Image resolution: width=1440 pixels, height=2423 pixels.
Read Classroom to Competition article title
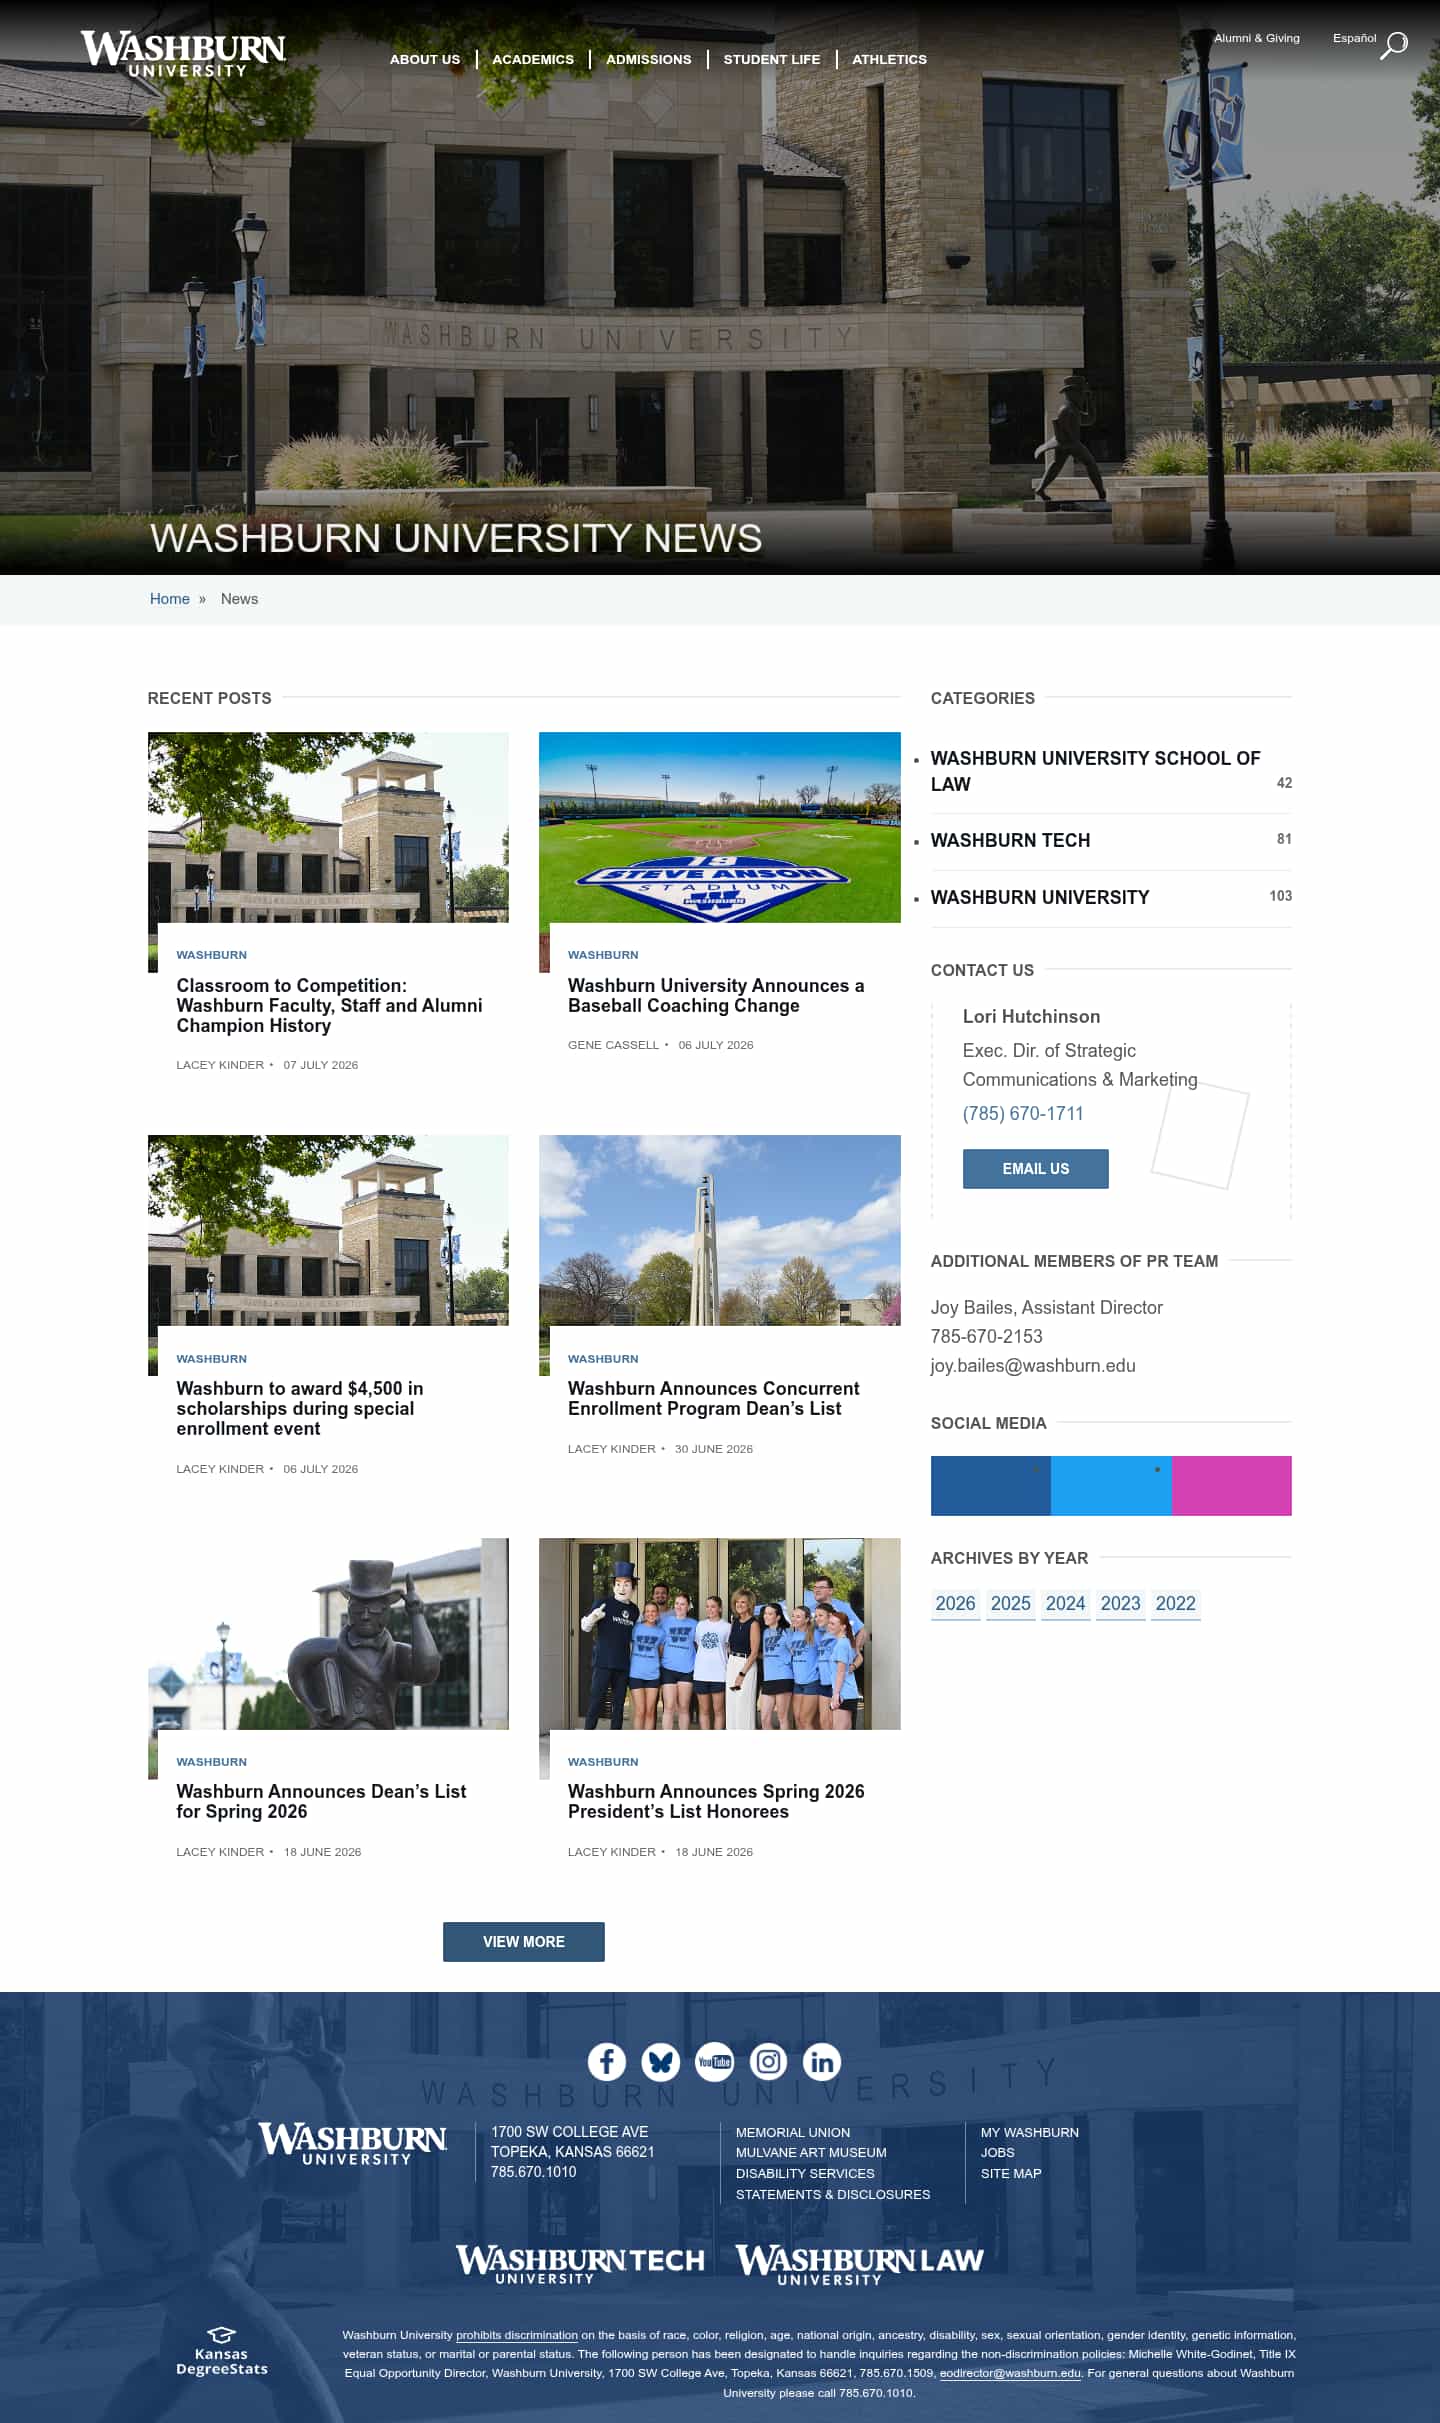(329, 1005)
